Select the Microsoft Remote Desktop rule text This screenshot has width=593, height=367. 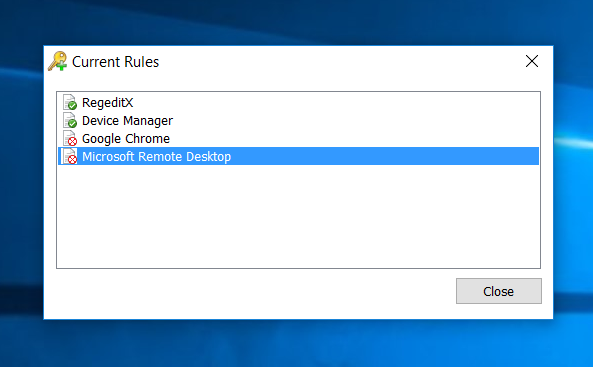pyautogui.click(x=156, y=157)
